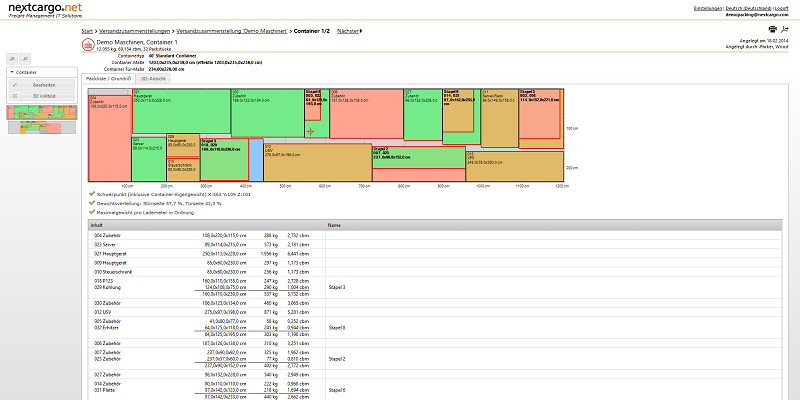Screen dimensions: 800x400
Task: Select the 009 Hauptgerät block in floor plan
Action: click(183, 145)
